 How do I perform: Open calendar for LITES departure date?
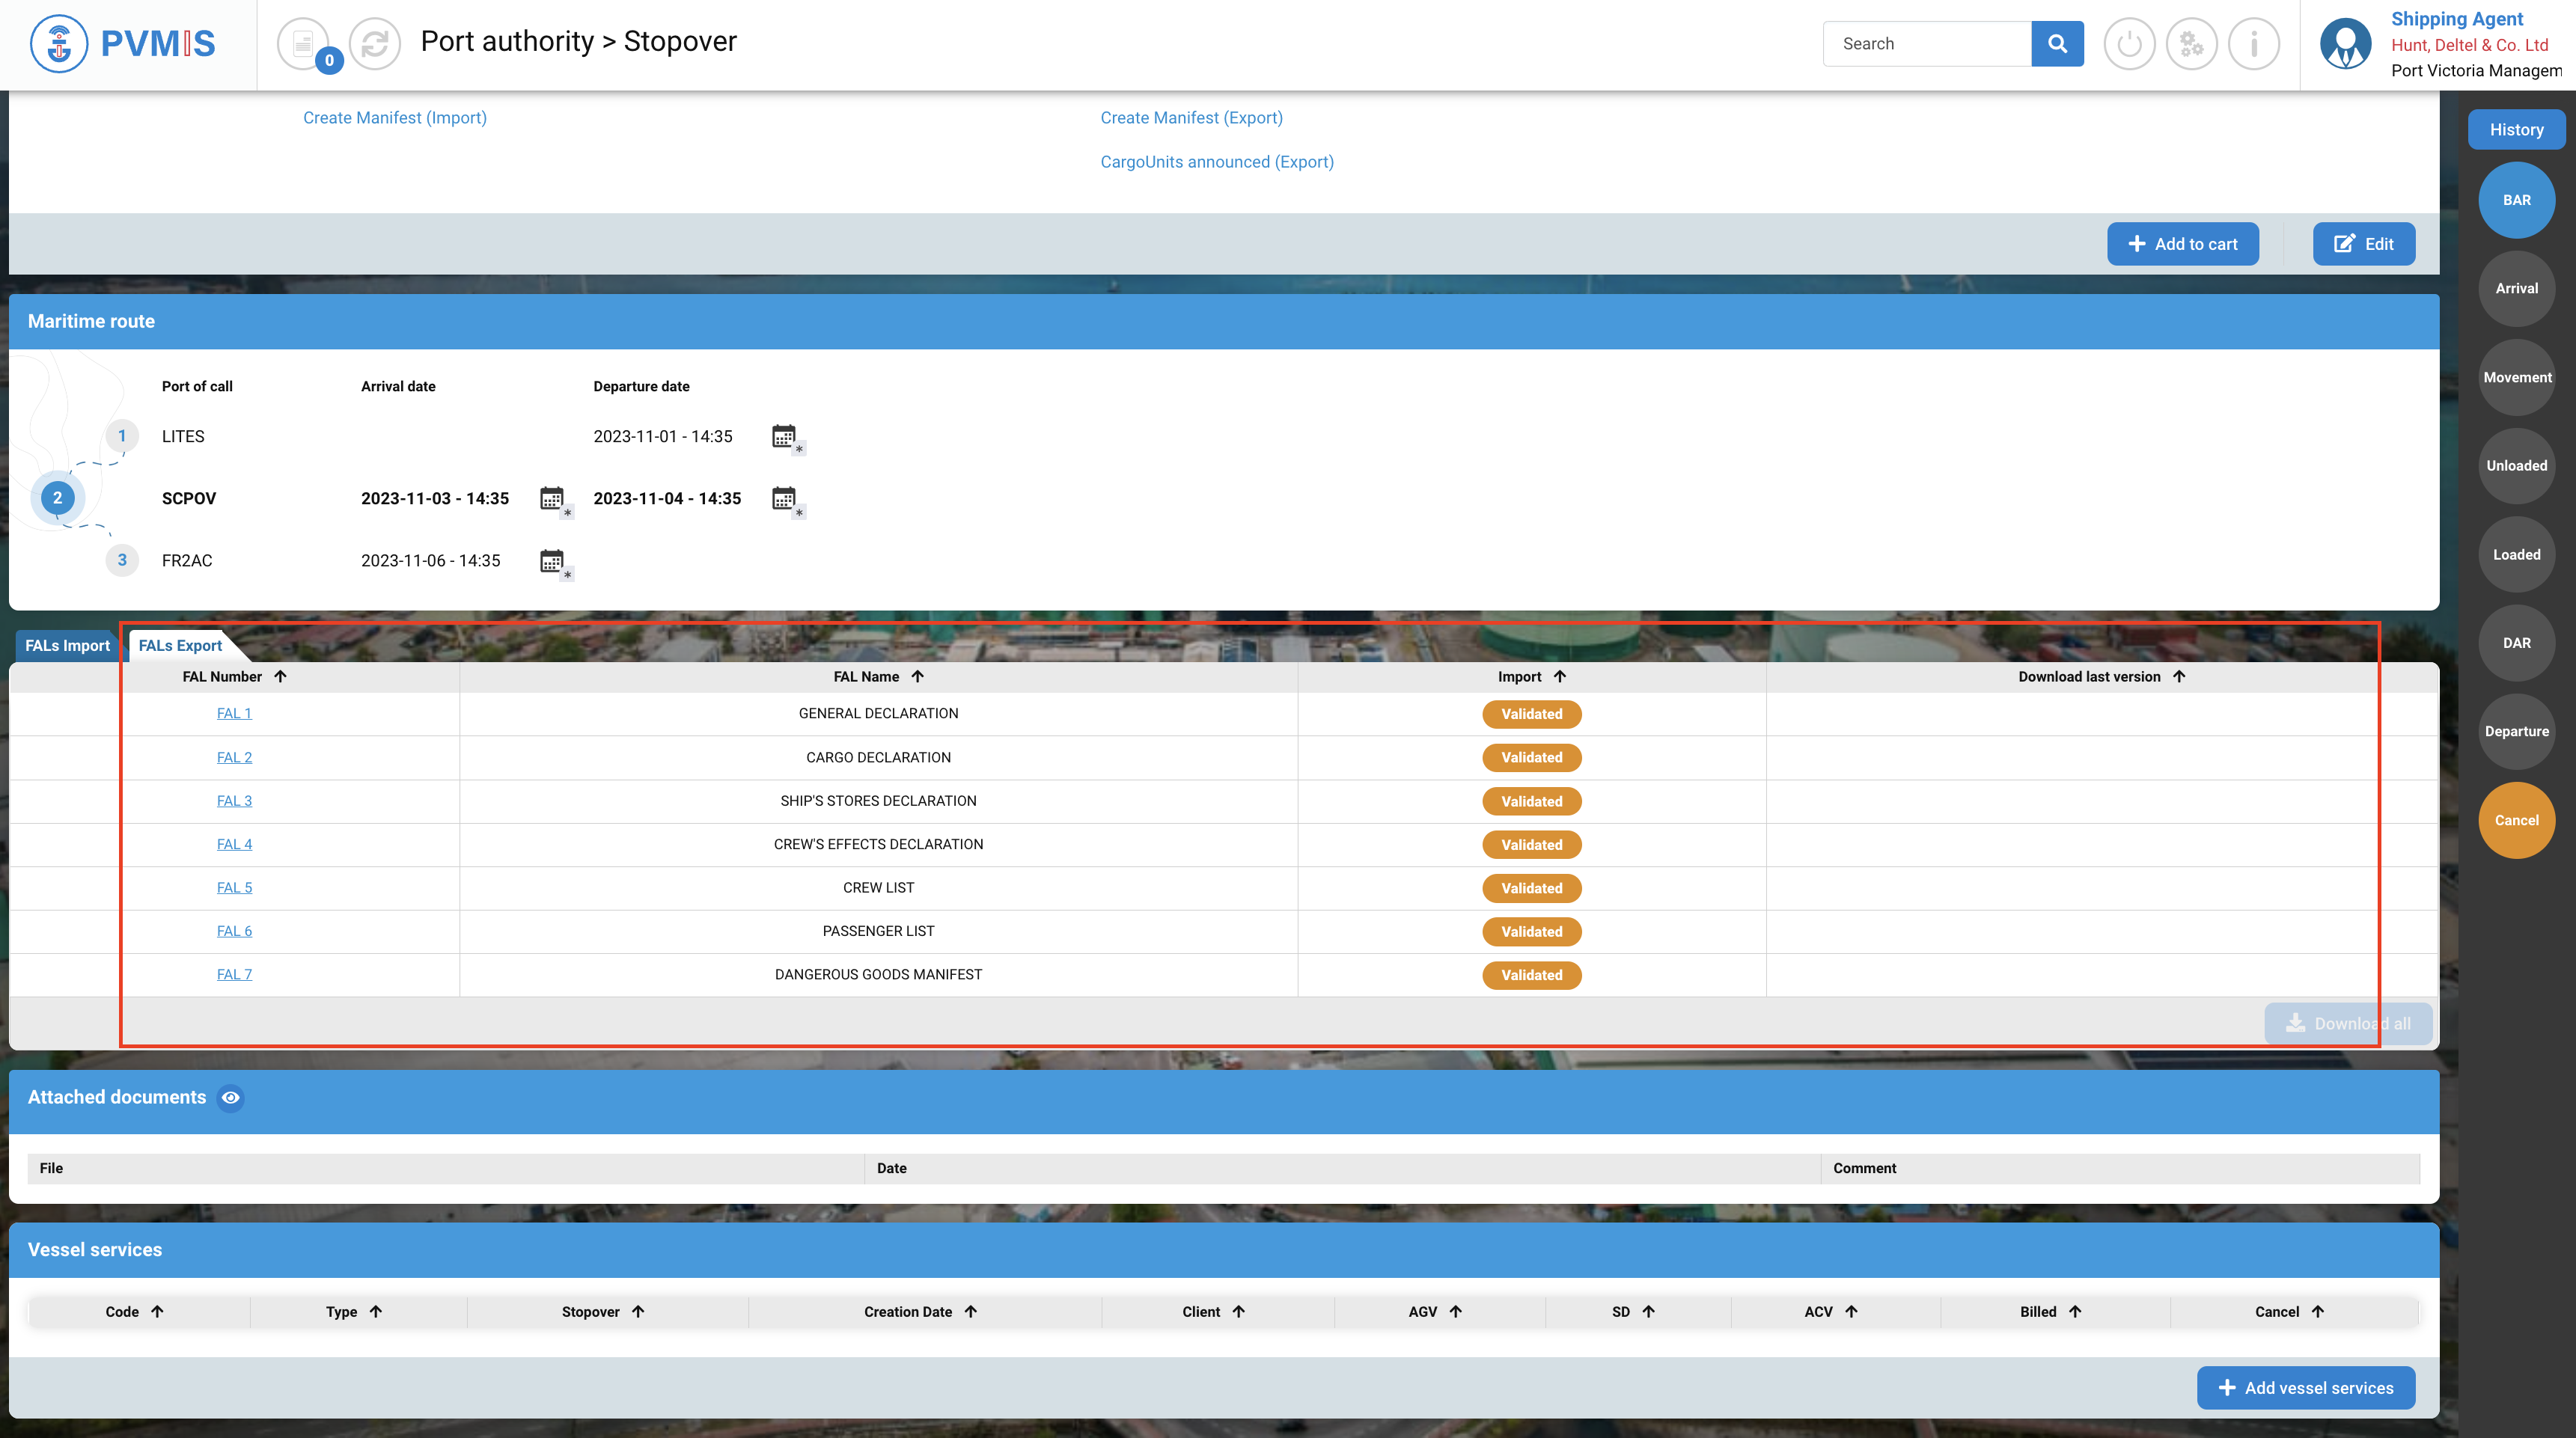(784, 436)
